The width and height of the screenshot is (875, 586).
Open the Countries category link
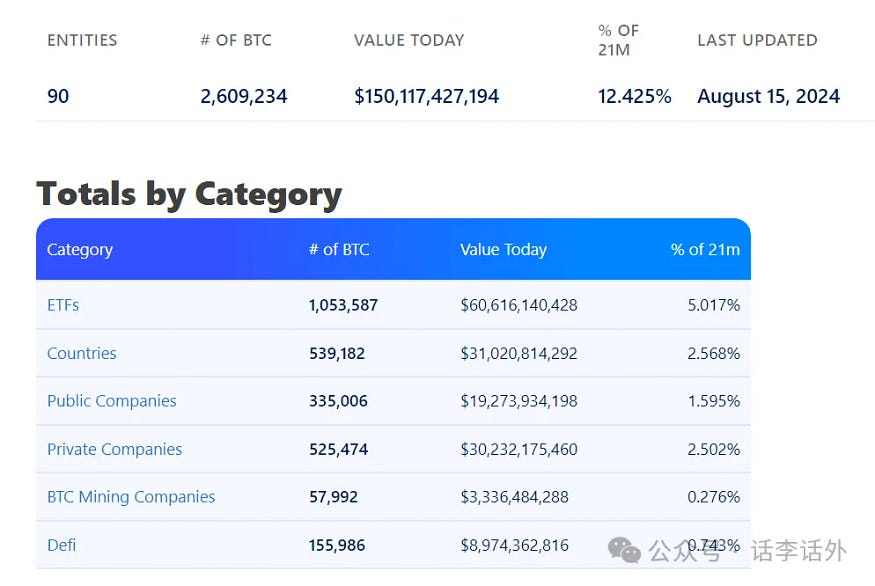coord(81,353)
